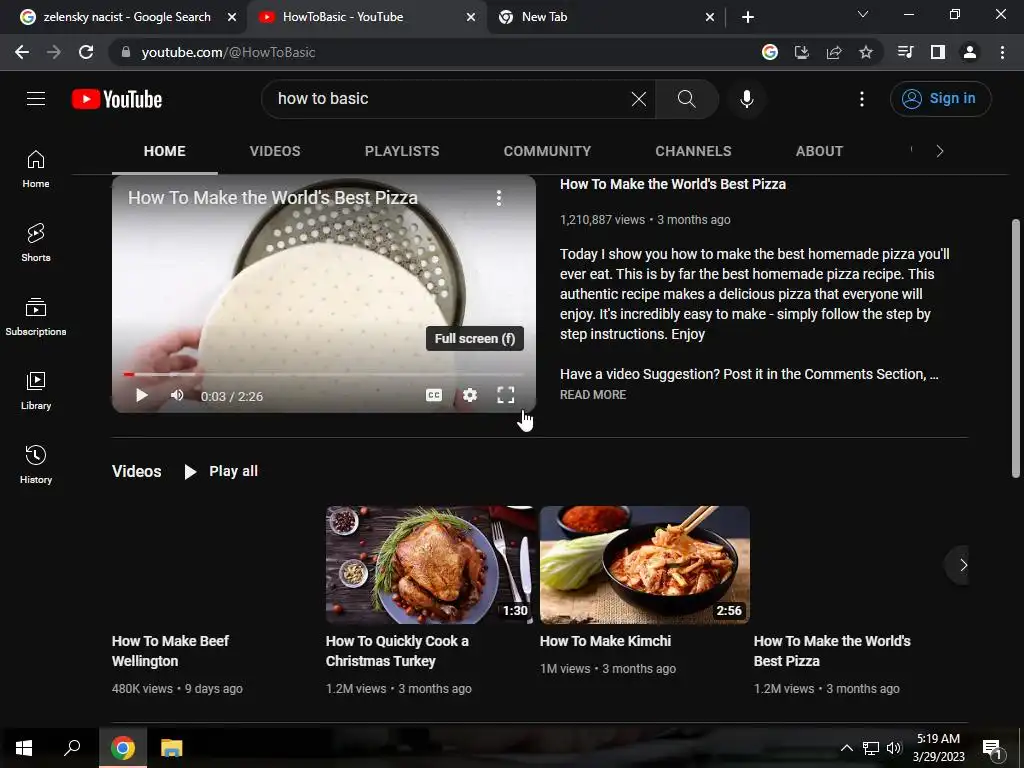Open the featured pizza video title link
Viewport: 1024px width, 768px height.
pos(673,184)
